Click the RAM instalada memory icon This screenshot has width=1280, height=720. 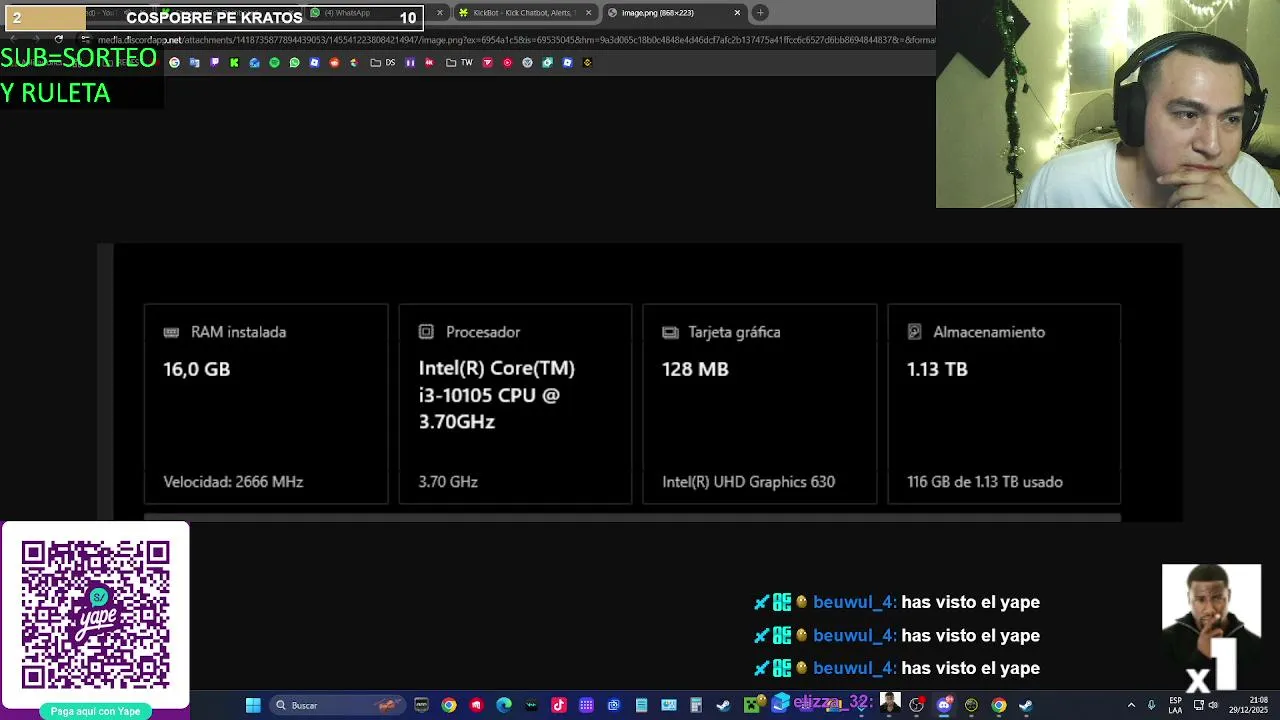click(x=171, y=332)
